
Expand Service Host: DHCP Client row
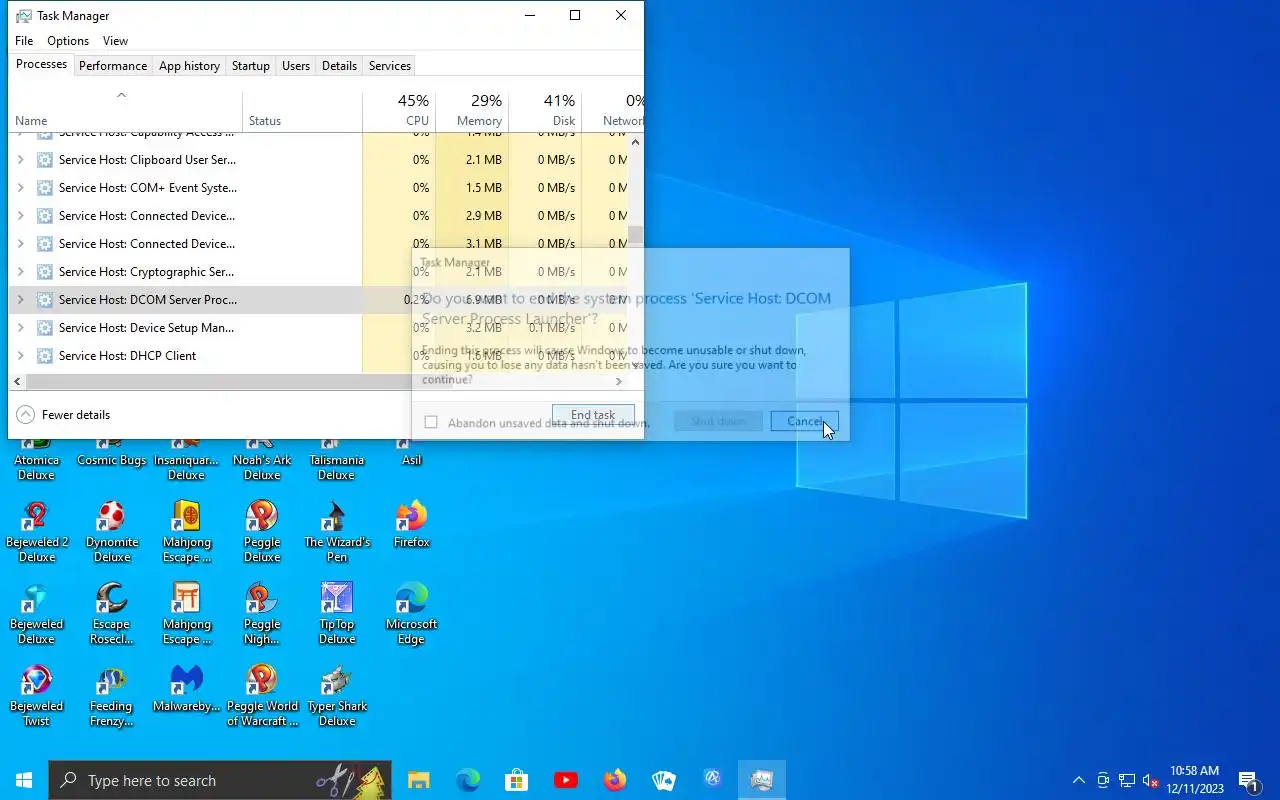[x=21, y=356]
